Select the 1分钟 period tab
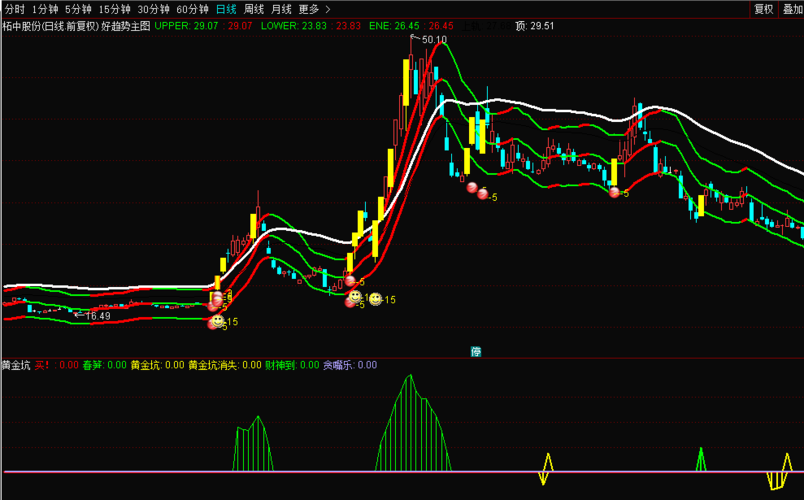The image size is (804, 500). point(45,9)
